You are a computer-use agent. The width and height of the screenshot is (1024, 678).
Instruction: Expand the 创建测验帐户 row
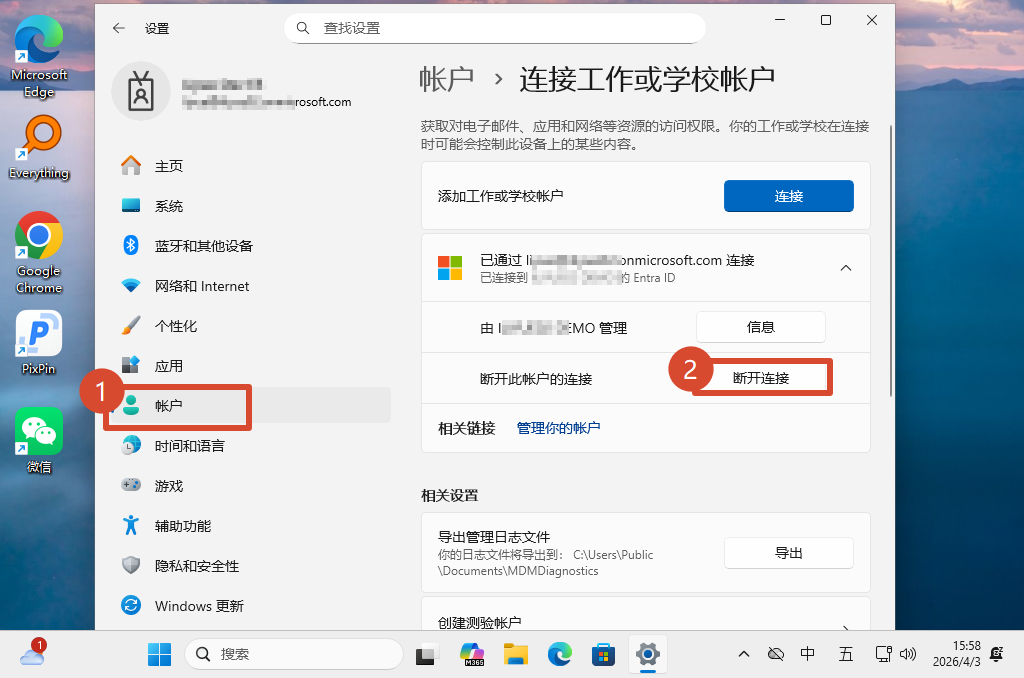(x=845, y=623)
